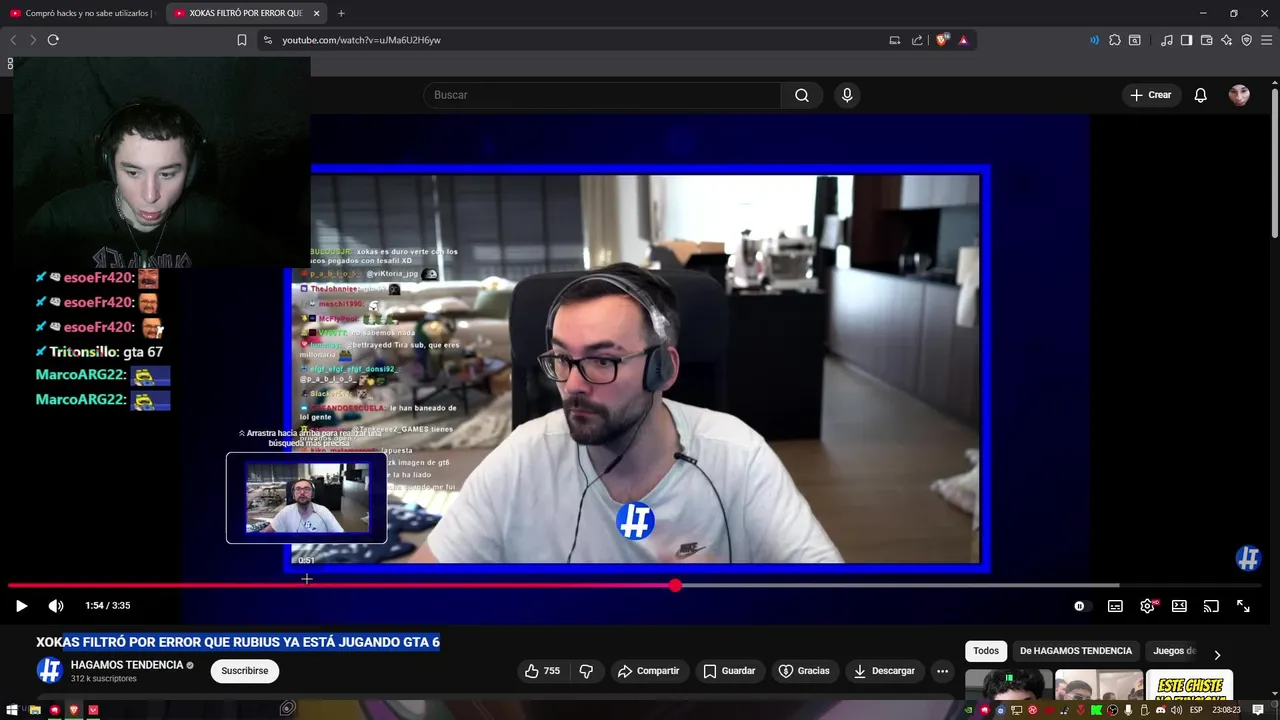Switch the ESP keyboard language indicator
This screenshot has width=1280, height=720.
point(1196,710)
